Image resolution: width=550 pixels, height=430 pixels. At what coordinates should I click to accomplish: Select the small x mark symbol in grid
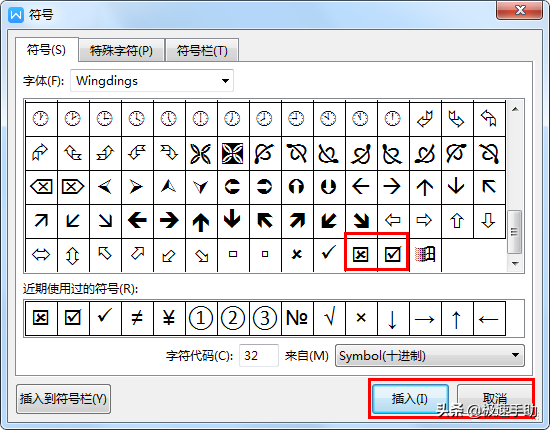tap(297, 254)
